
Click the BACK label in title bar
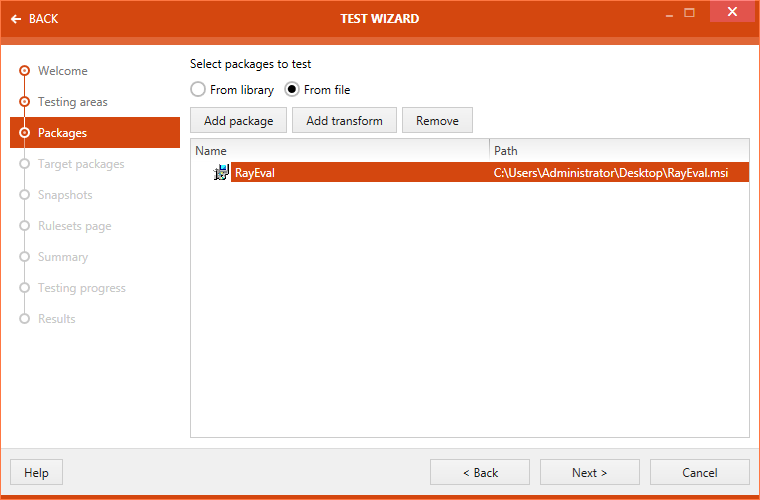tap(44, 19)
